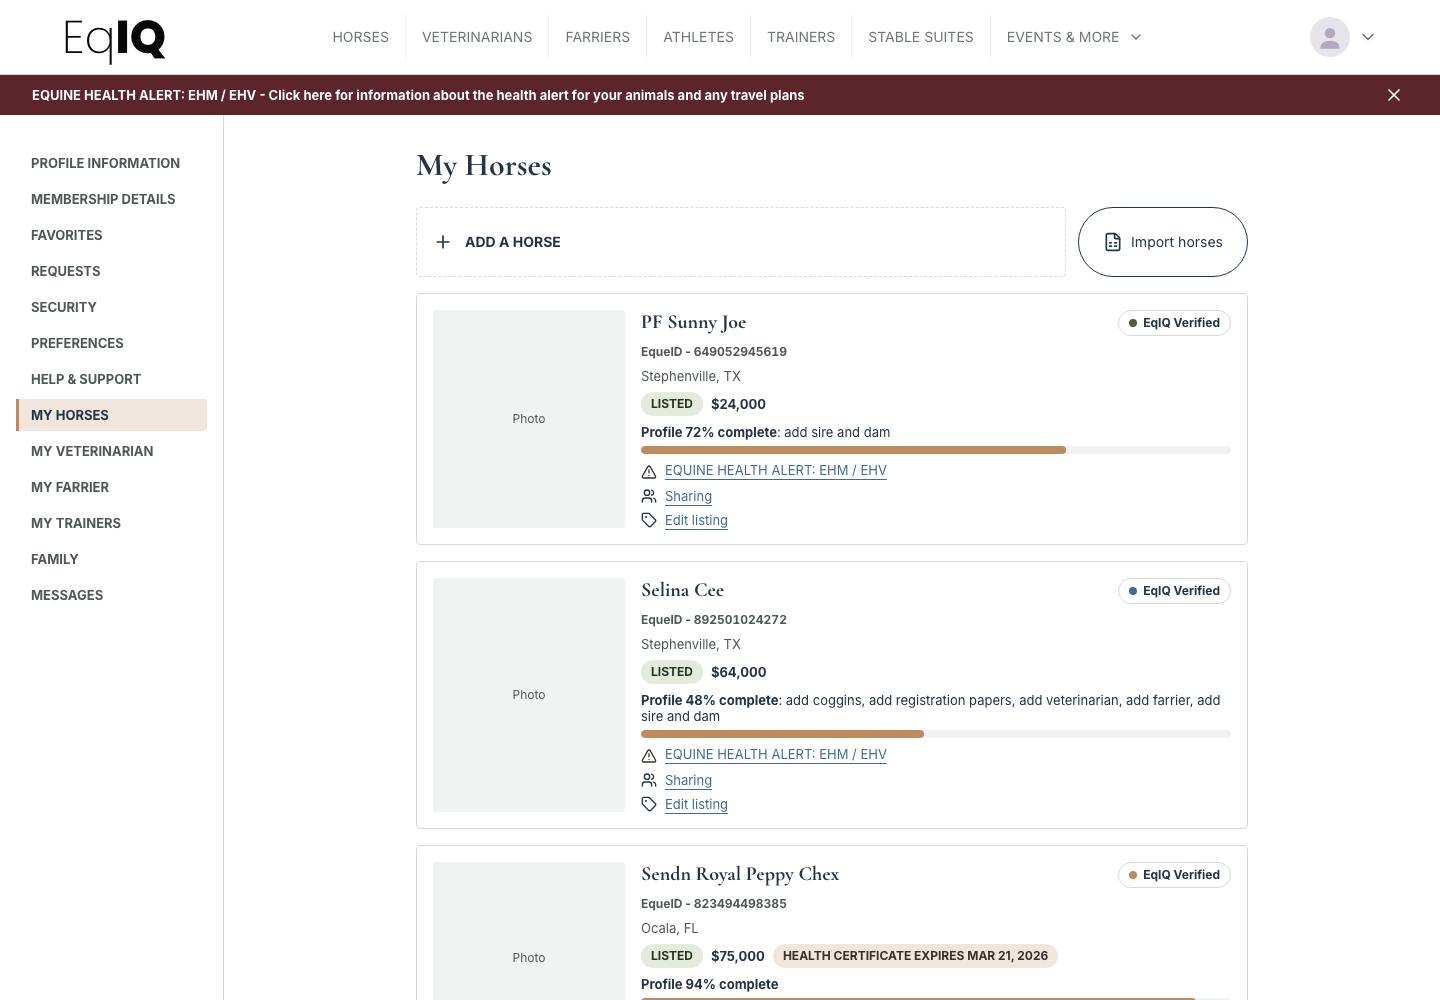This screenshot has height=1000, width=1440.
Task: Expand Events & More dropdown
Action: tap(1074, 37)
